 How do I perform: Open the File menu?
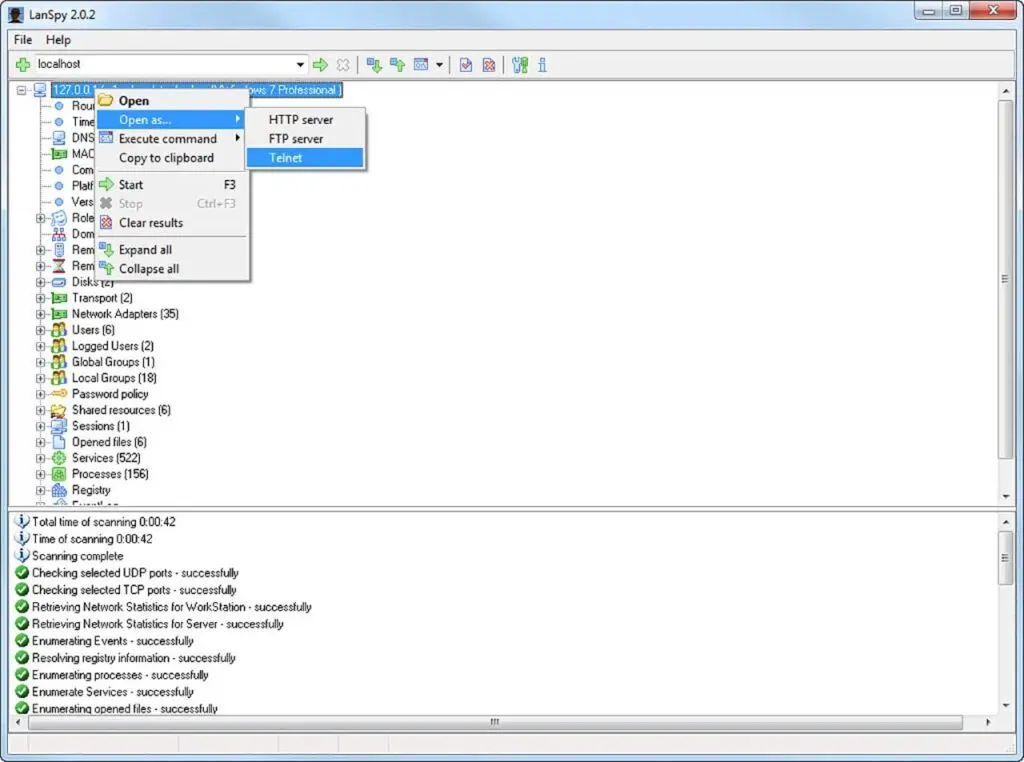pyautogui.click(x=23, y=40)
